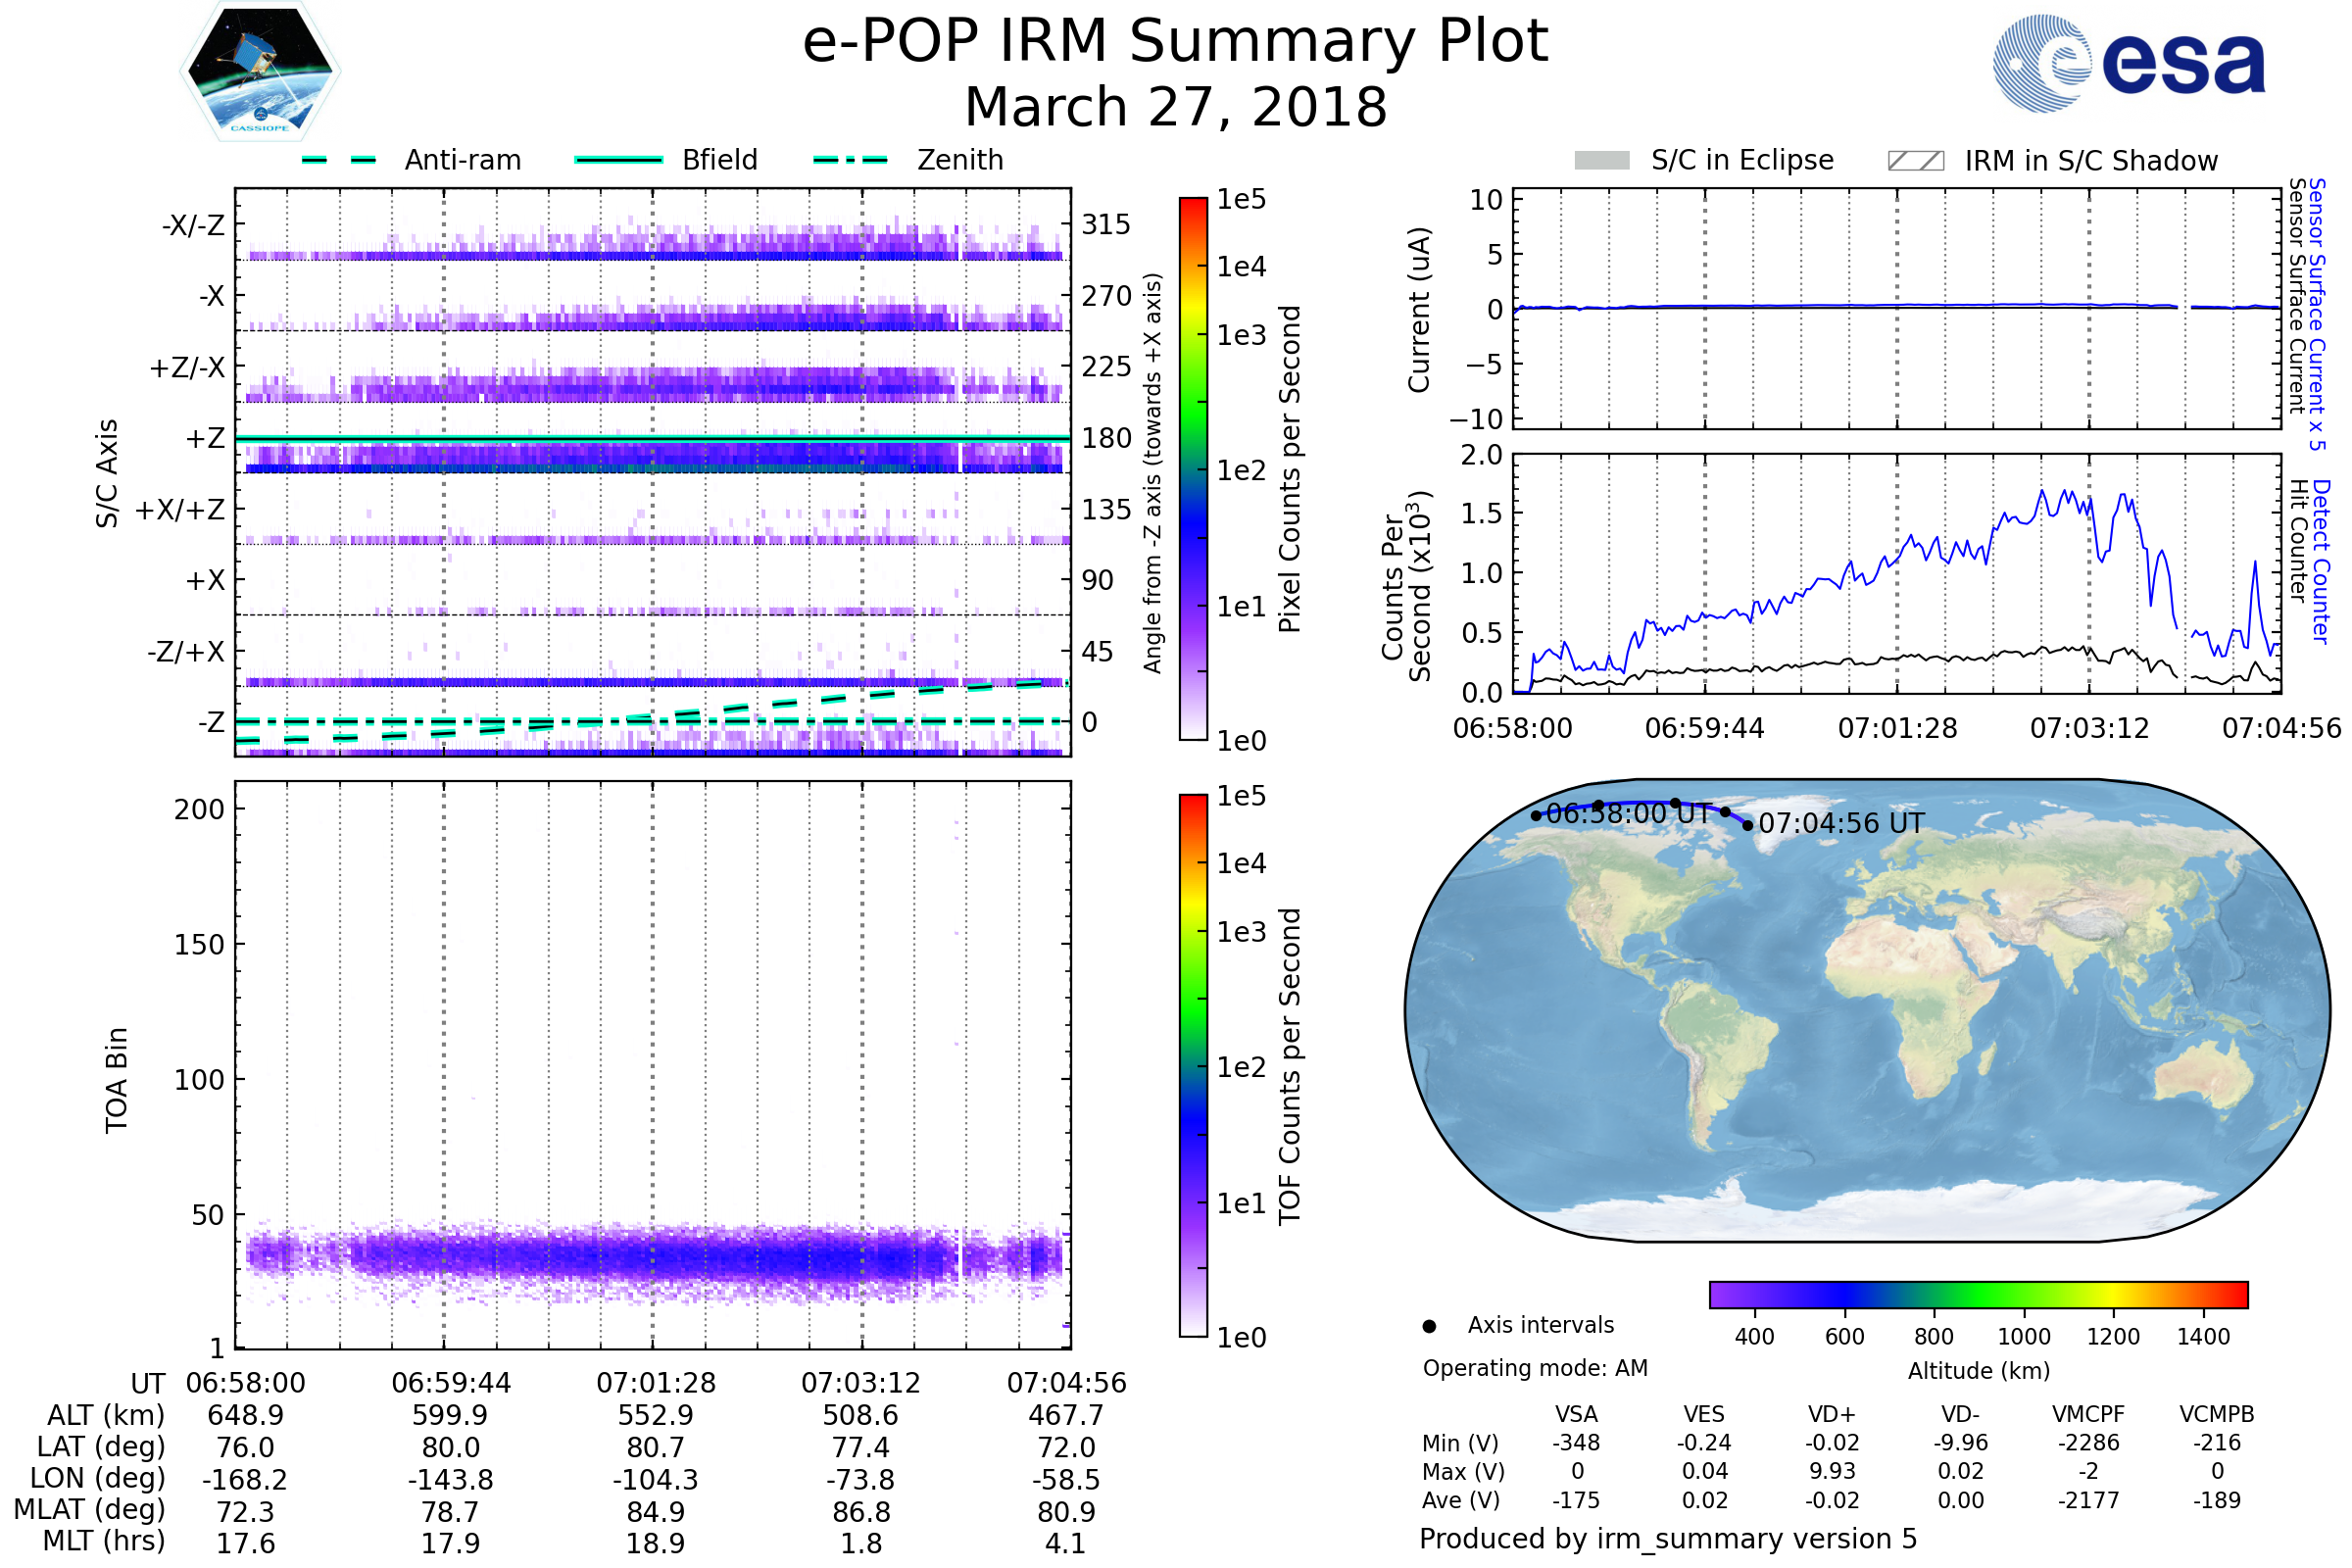
Task: Click the S/C in Eclipse gray legend patch
Action: click(x=1601, y=161)
